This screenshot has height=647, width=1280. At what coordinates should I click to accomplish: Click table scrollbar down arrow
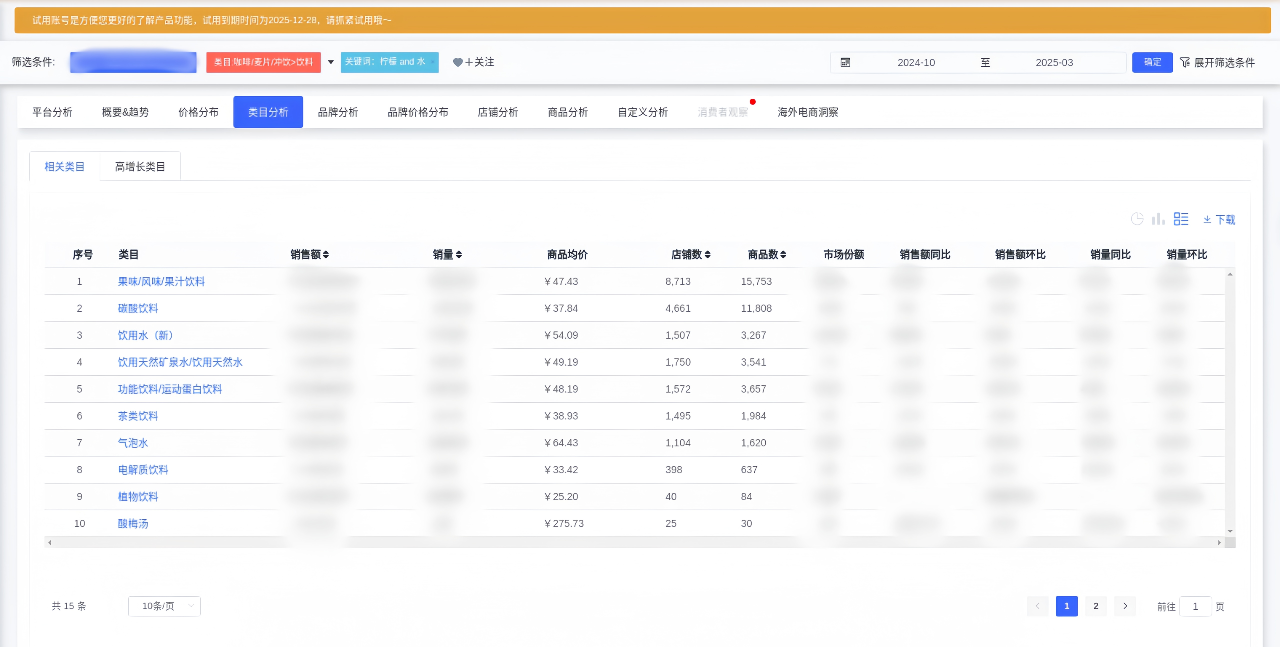pos(1230,531)
